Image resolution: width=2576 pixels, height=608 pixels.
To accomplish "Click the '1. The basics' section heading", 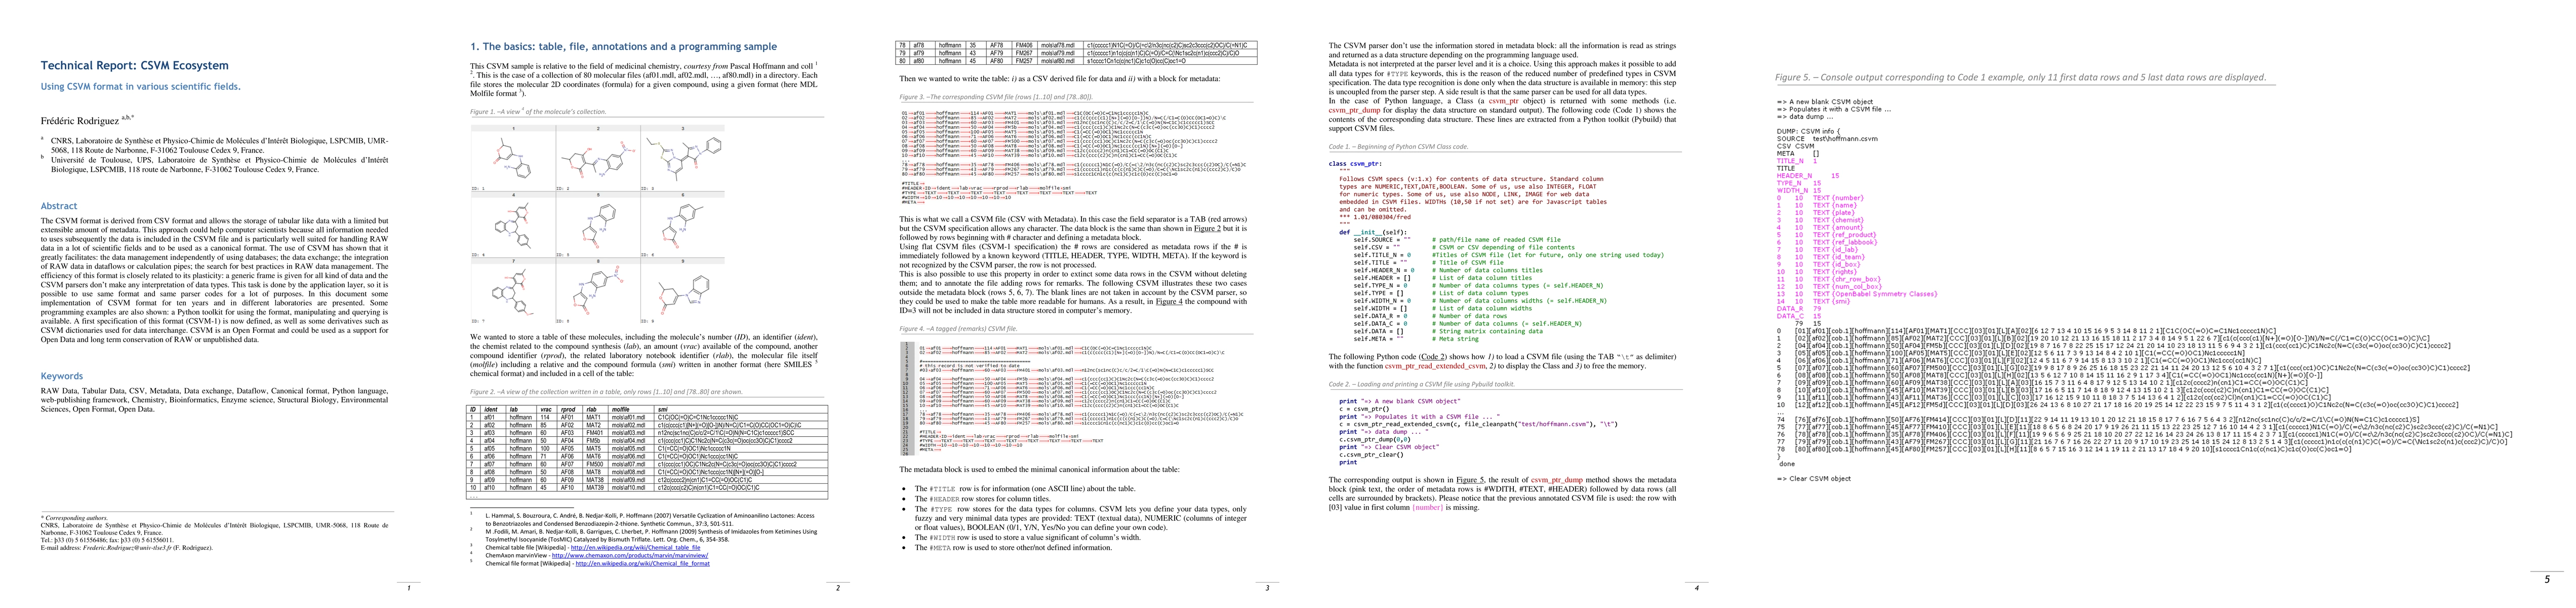I will 623,47.
